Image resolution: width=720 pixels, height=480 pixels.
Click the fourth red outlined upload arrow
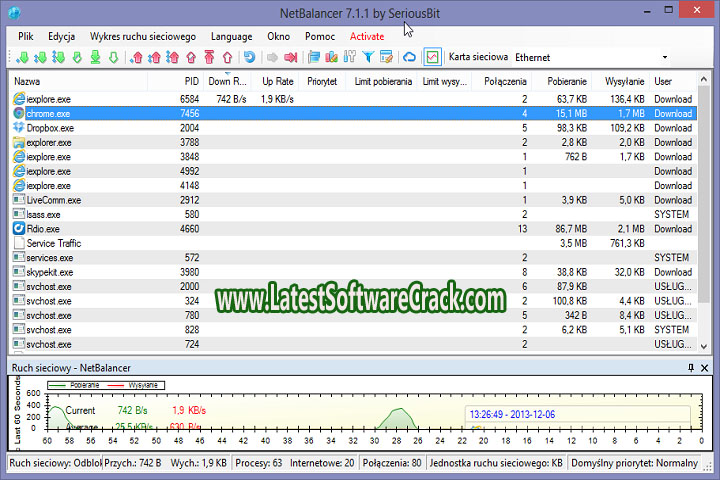191,57
